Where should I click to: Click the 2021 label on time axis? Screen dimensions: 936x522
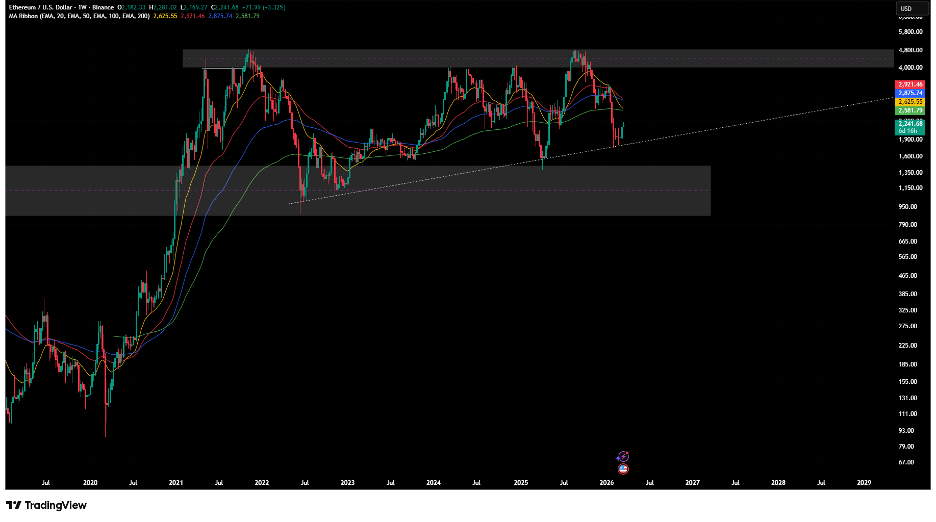[176, 482]
